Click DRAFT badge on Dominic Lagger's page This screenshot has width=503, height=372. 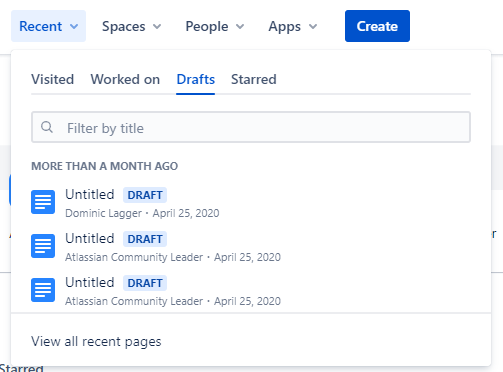click(145, 195)
